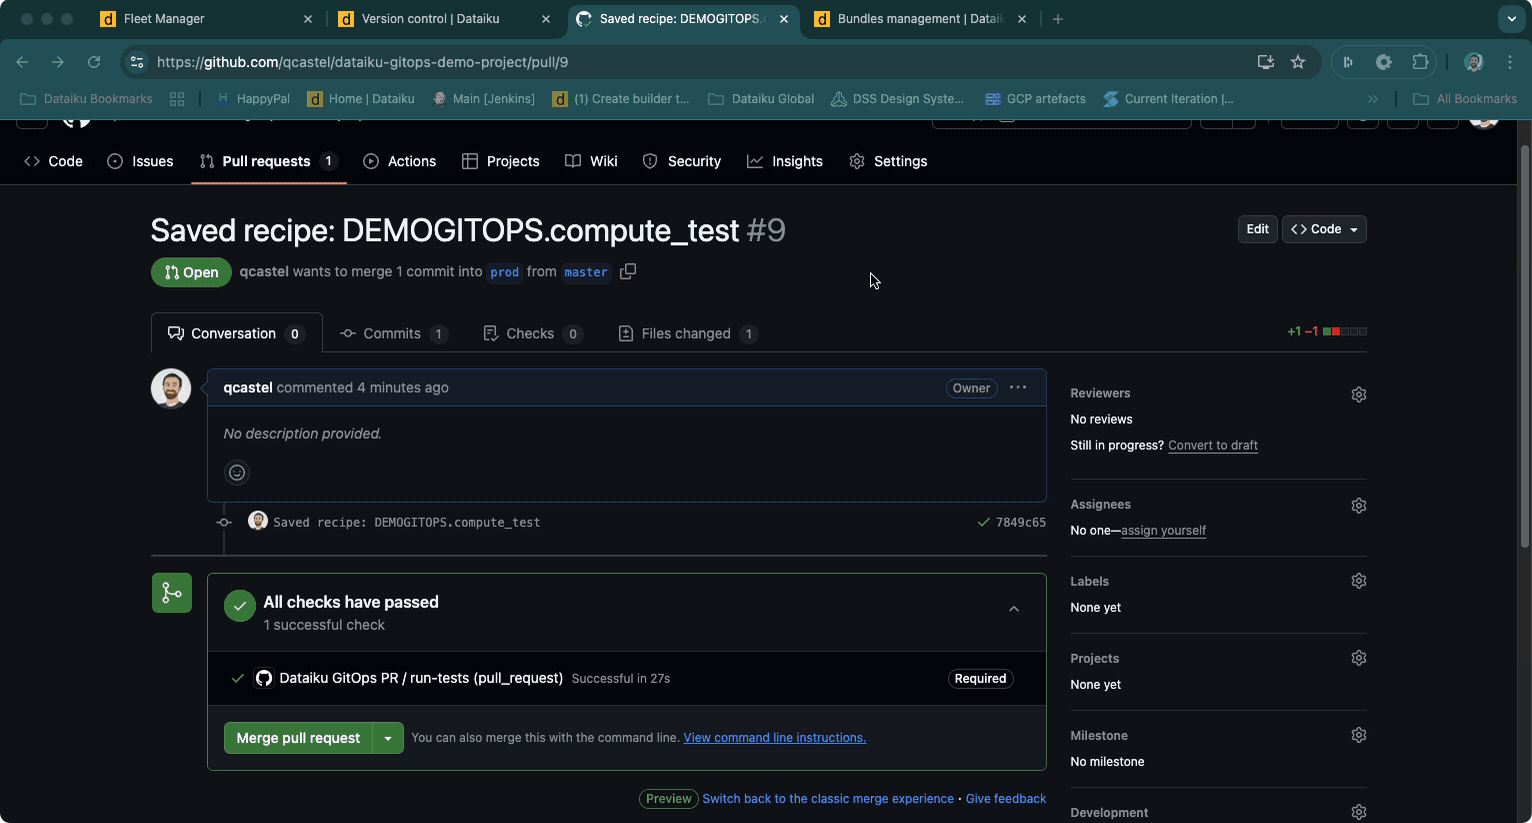Open Projects settings gear in sidebar

(x=1358, y=658)
